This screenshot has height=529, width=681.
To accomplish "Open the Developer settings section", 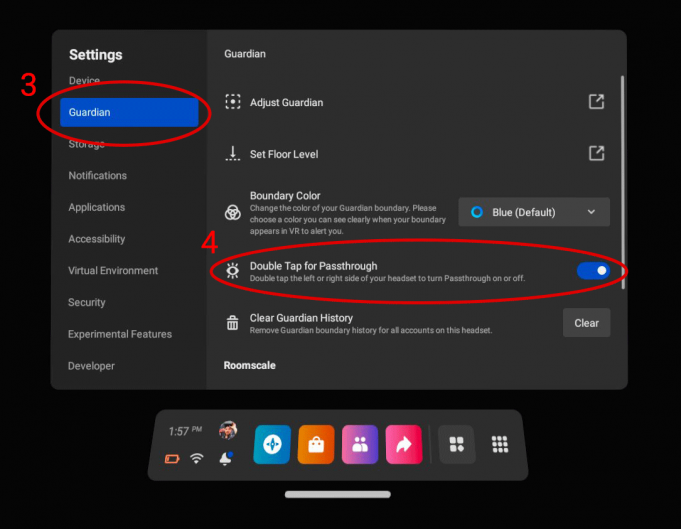I will 92,366.
